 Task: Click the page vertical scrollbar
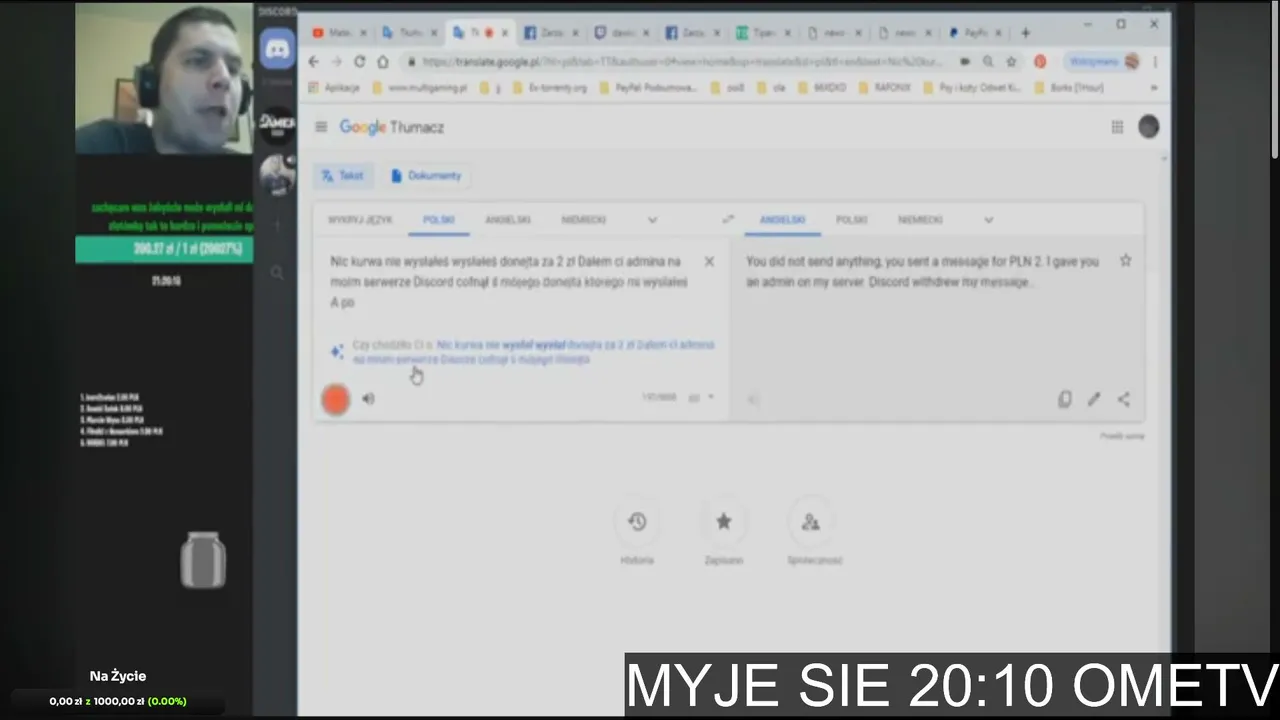click(1274, 80)
